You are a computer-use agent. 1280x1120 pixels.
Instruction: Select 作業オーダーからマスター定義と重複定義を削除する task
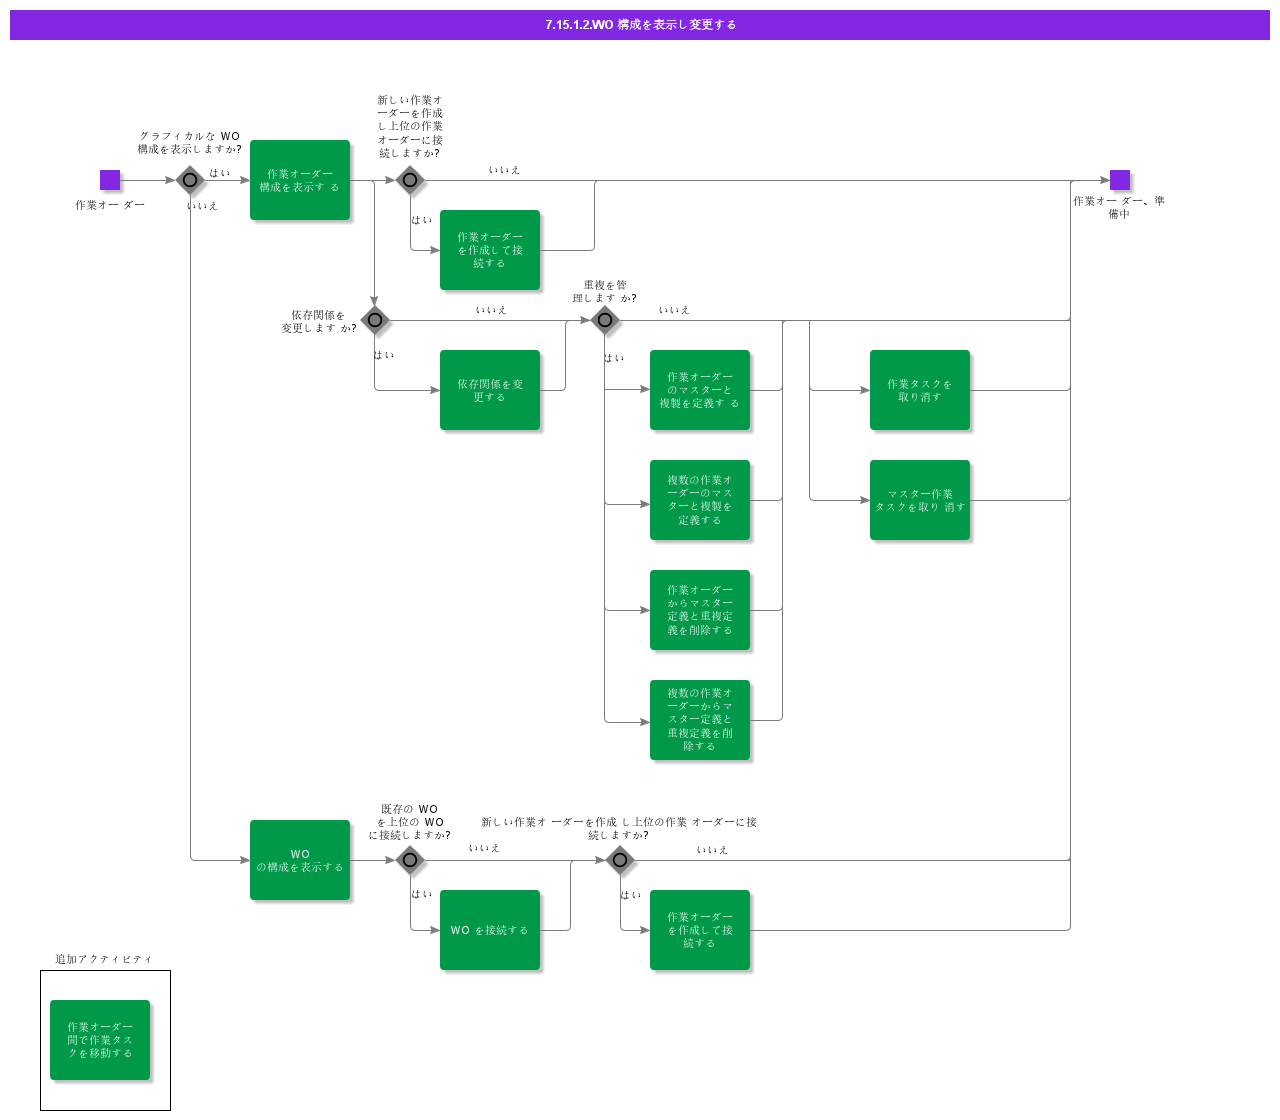tap(700, 610)
